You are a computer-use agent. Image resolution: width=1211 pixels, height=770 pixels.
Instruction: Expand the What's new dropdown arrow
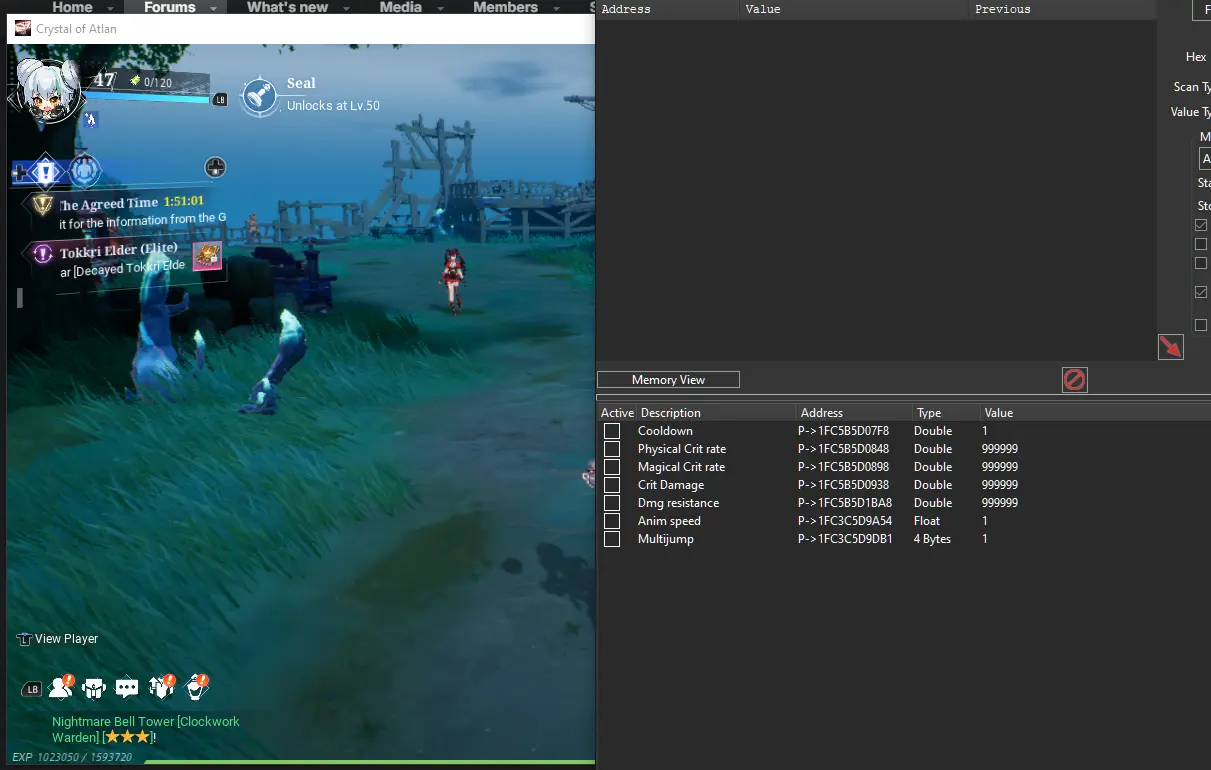click(348, 8)
